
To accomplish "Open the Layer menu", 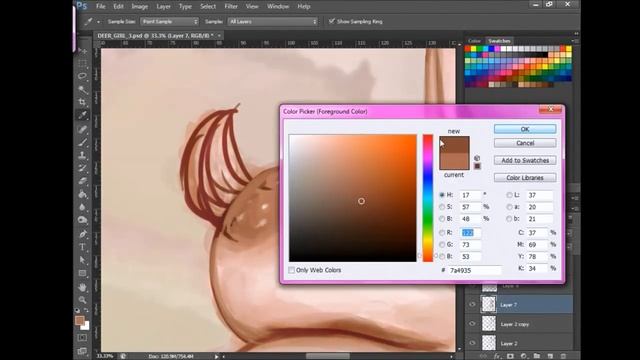I will pyautogui.click(x=164, y=7).
